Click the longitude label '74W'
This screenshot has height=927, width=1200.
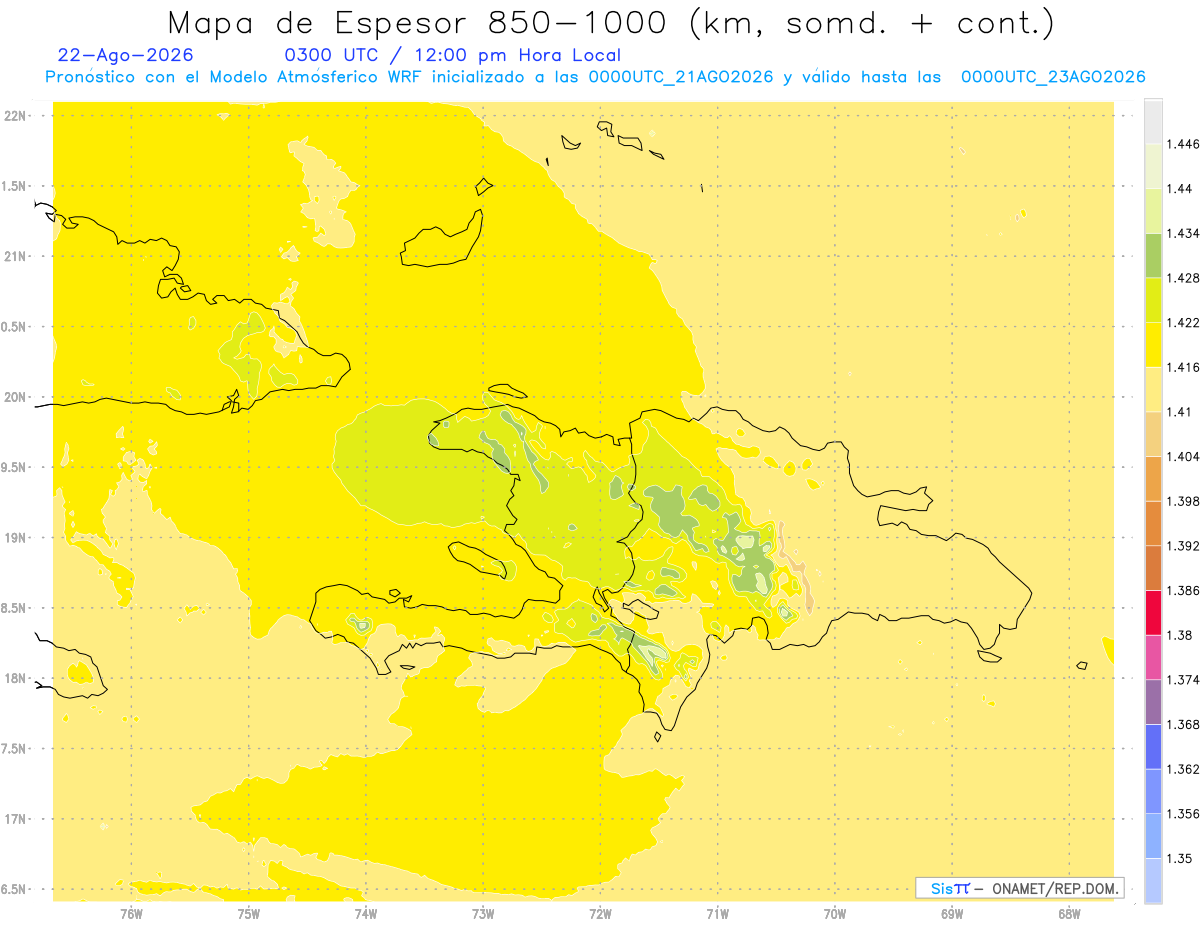(366, 914)
